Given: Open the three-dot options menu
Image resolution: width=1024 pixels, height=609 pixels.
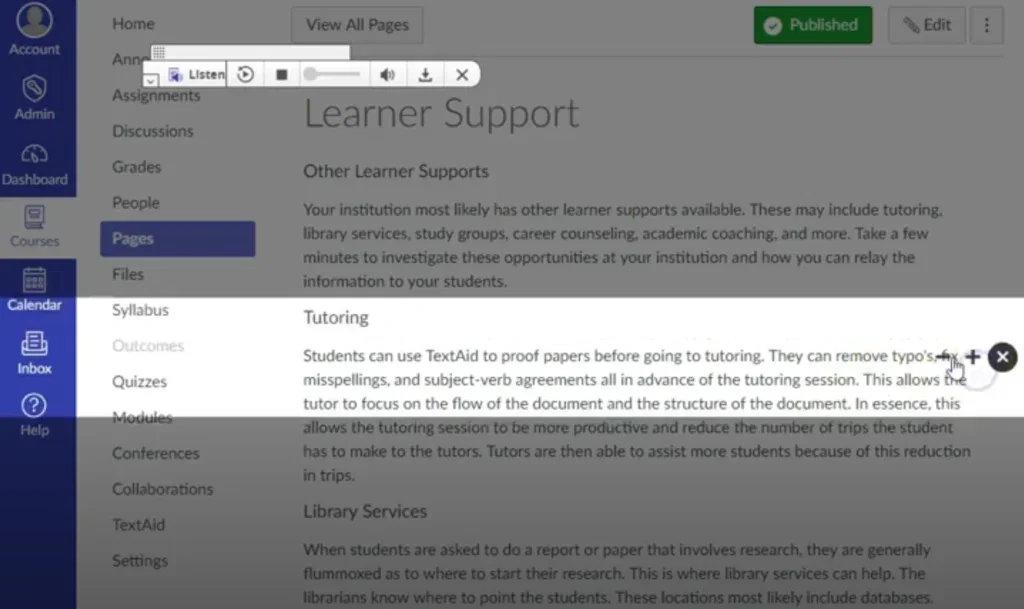Looking at the screenshot, I should (987, 25).
